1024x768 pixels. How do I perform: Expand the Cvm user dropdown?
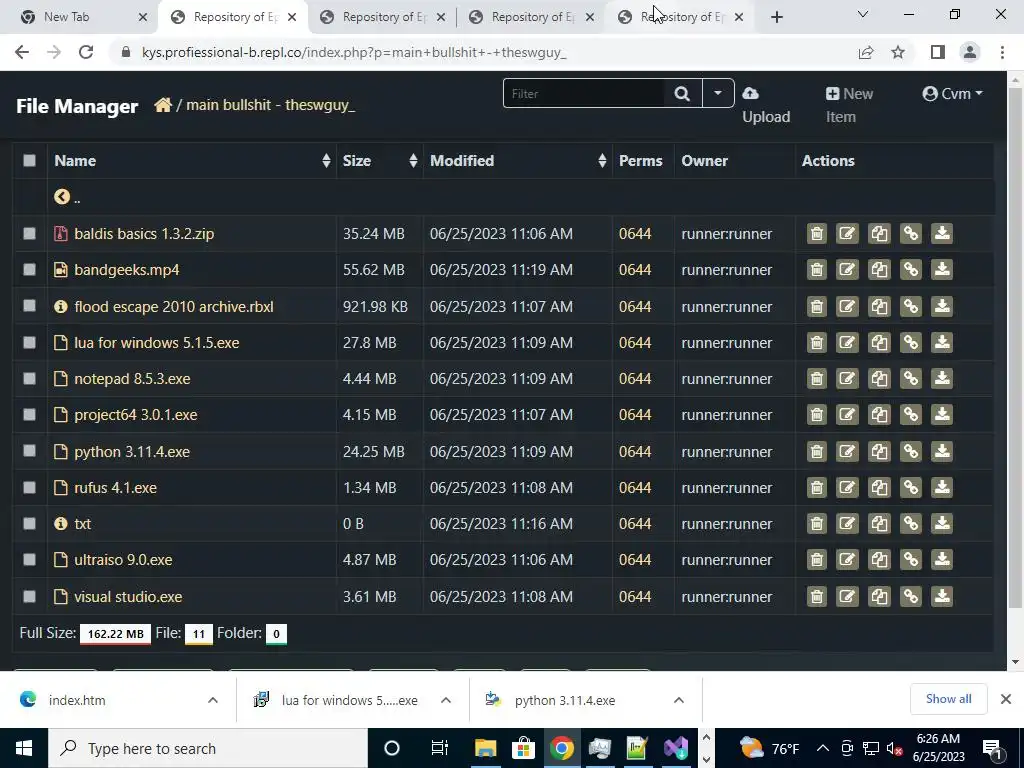pos(952,94)
